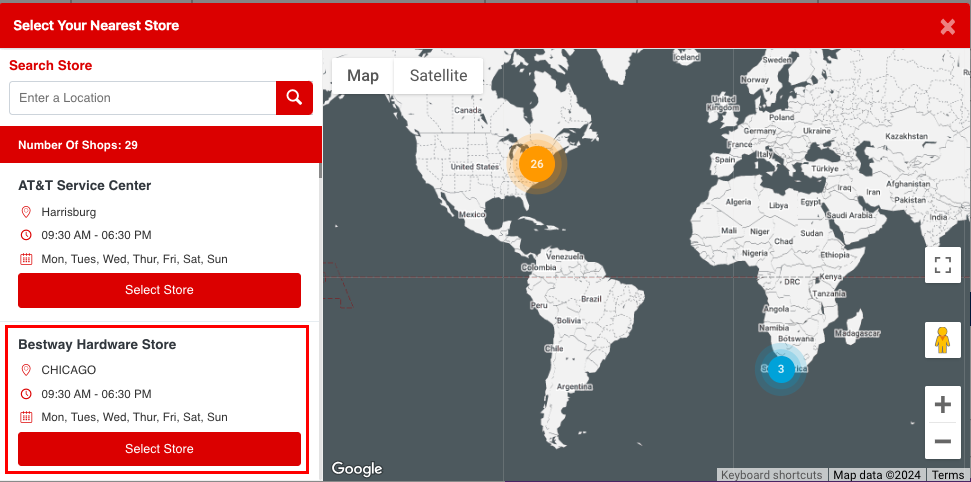Viewport: 971px width, 482px height.
Task: Toggle fullscreen map view
Action: (x=943, y=265)
